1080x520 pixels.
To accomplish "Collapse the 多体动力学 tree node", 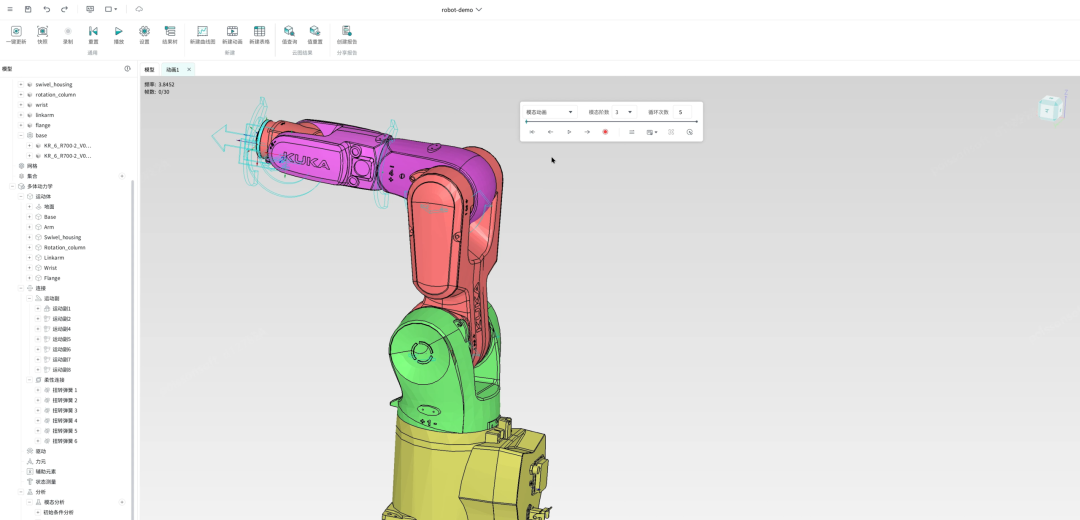I will (x=13, y=186).
